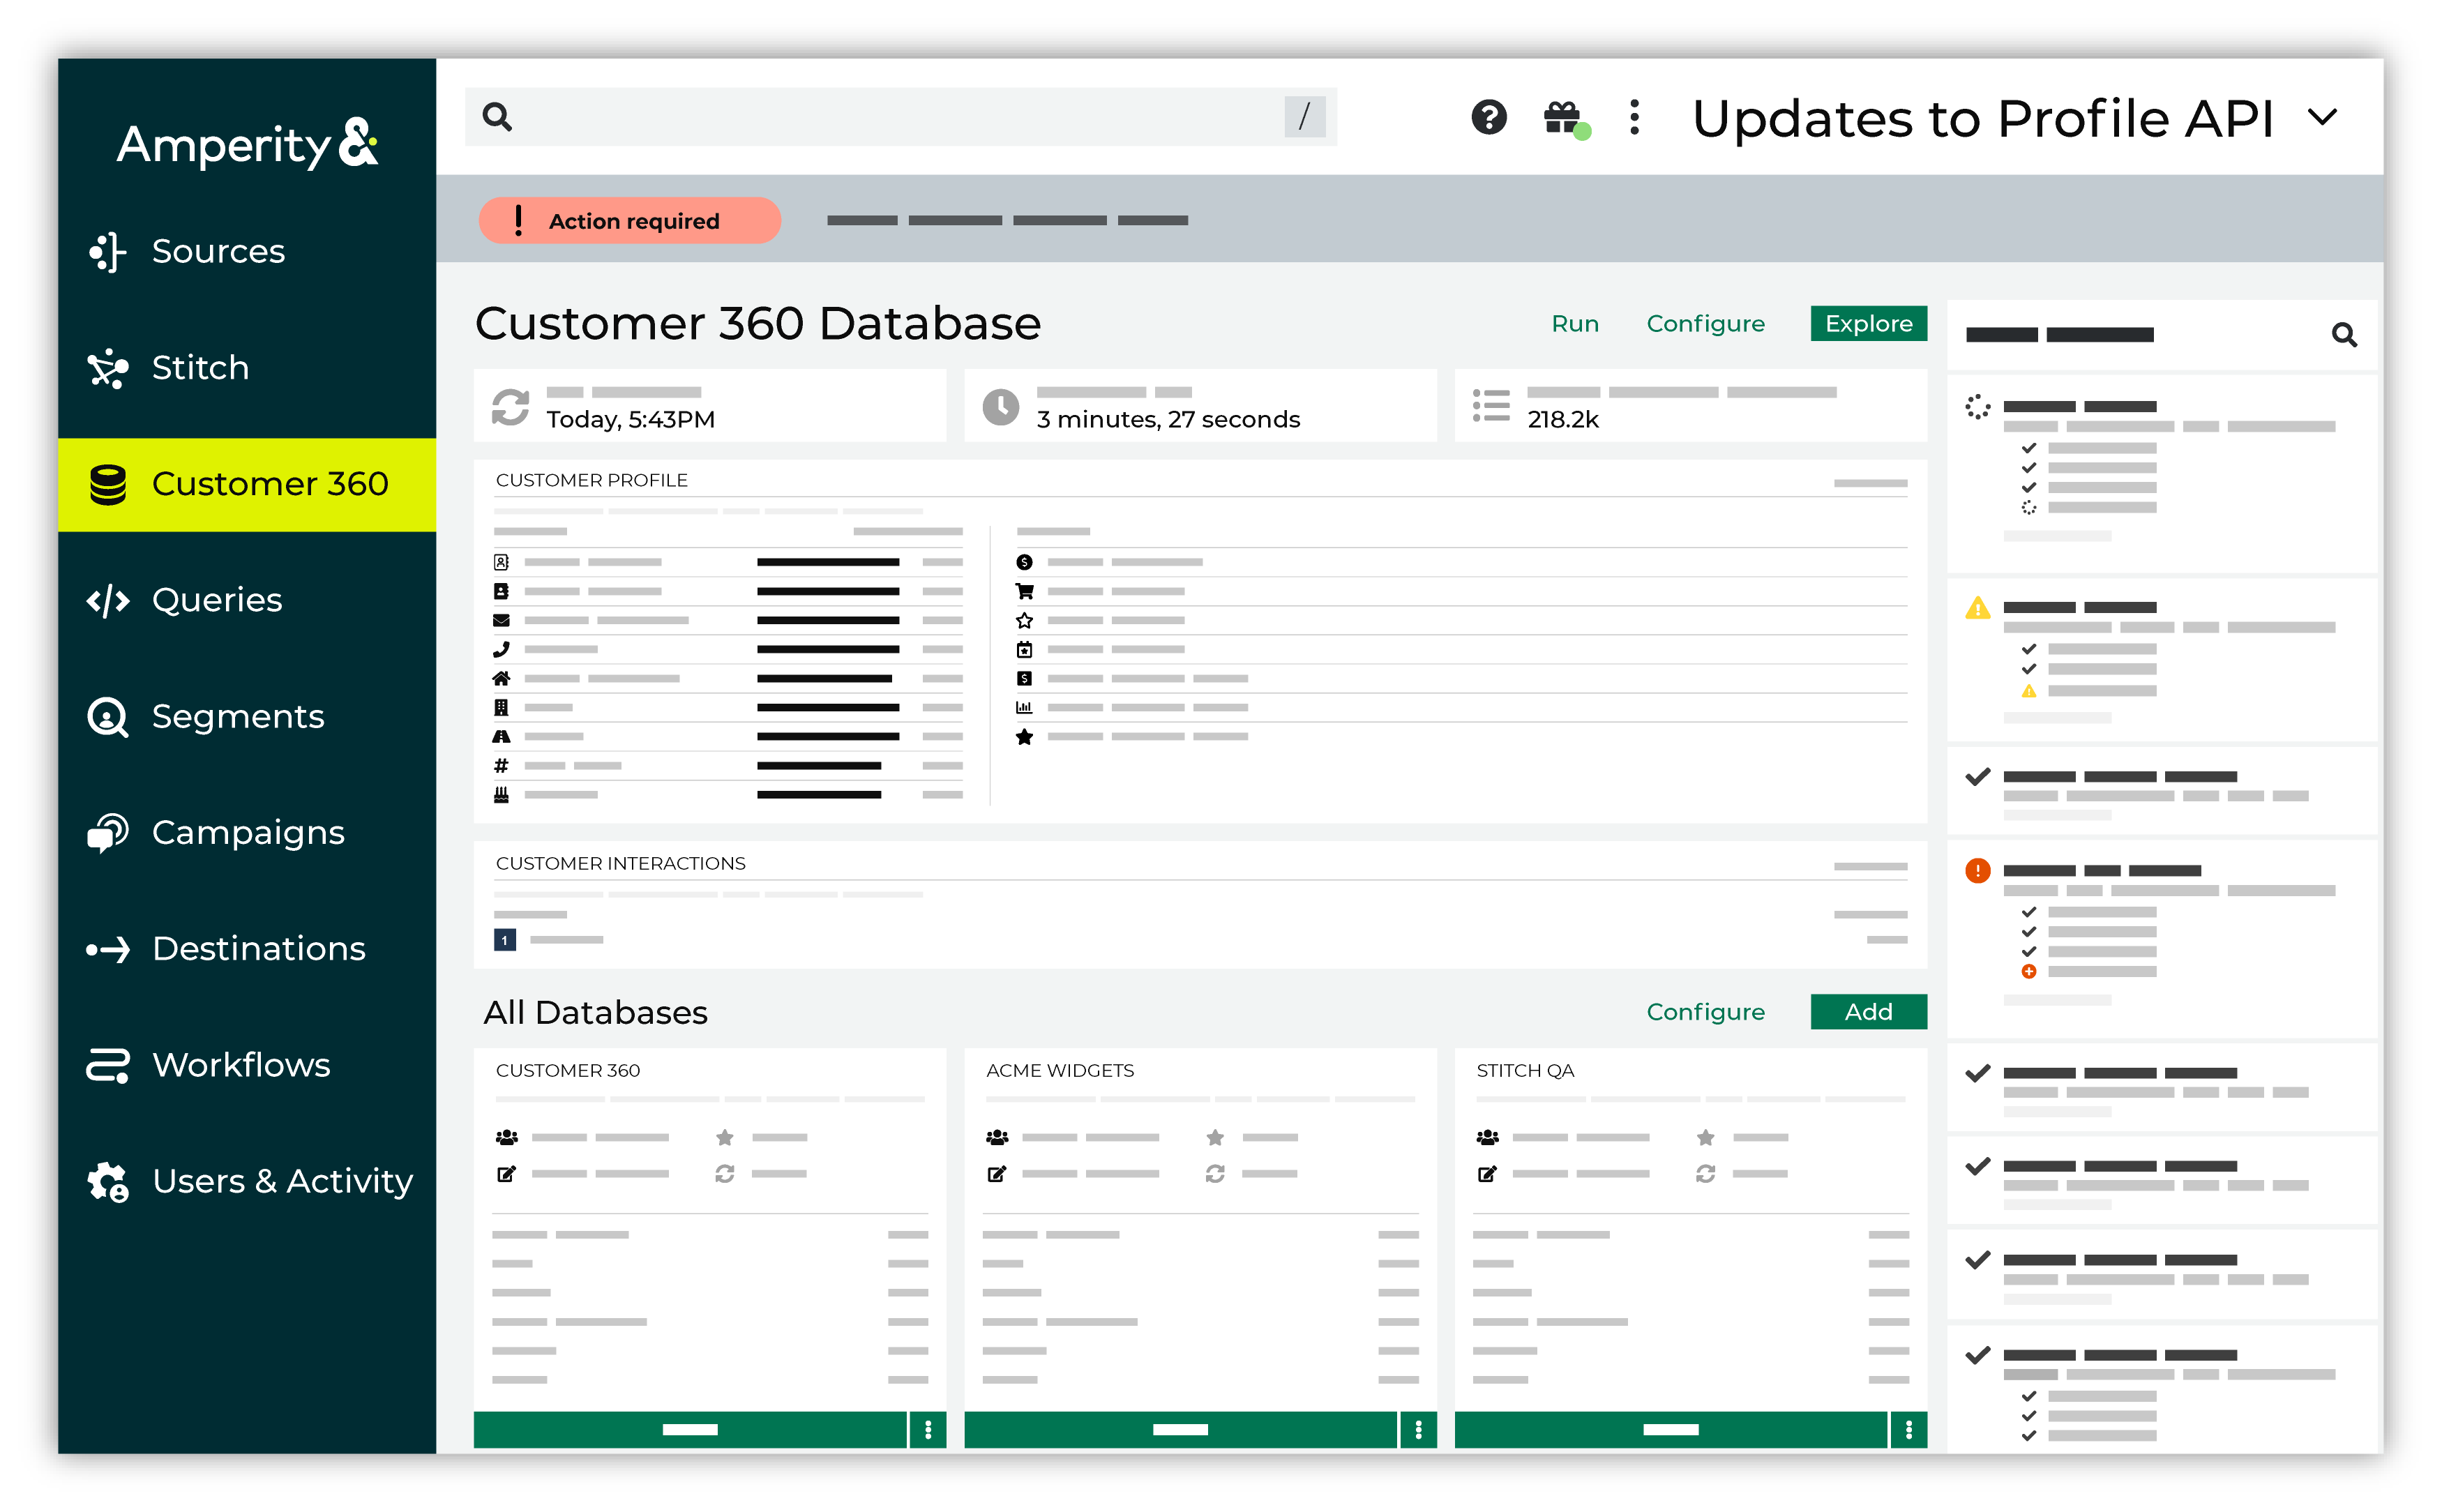
Task: Go to Destinations
Action: tap(246, 948)
